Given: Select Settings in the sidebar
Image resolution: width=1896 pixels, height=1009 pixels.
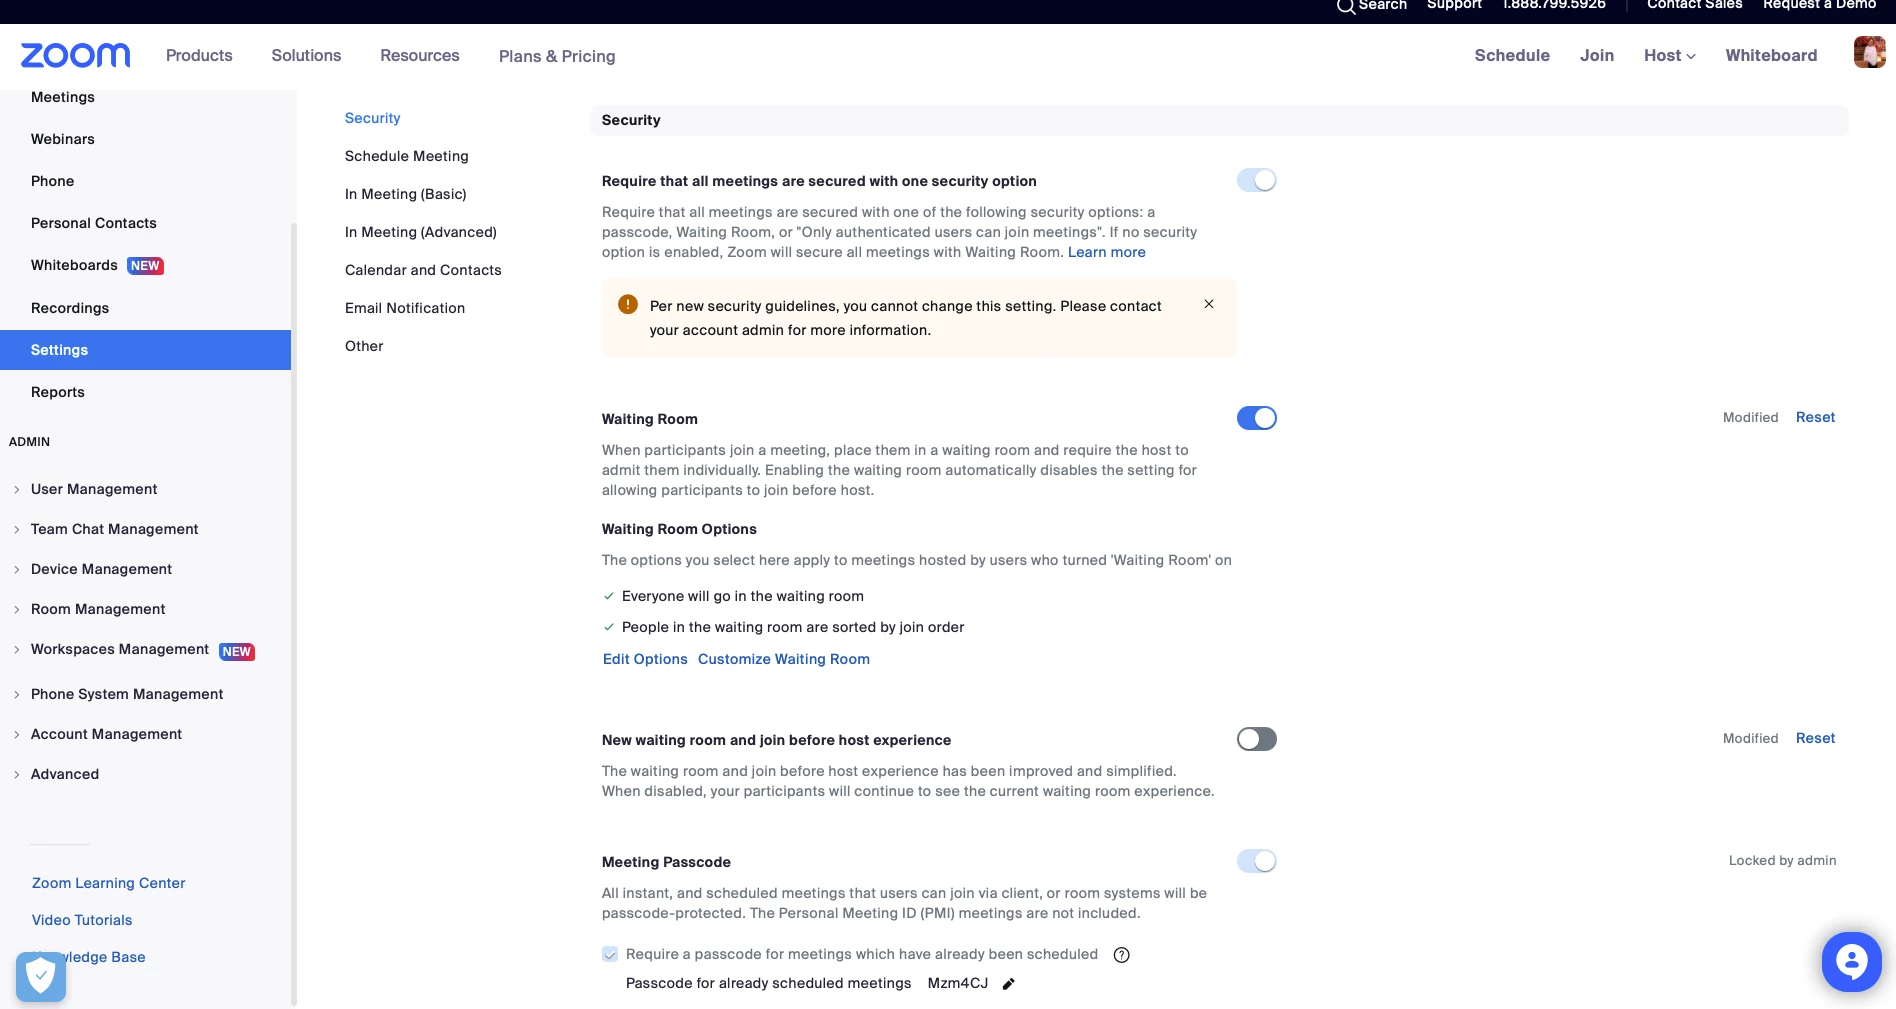Looking at the screenshot, I should point(145,350).
